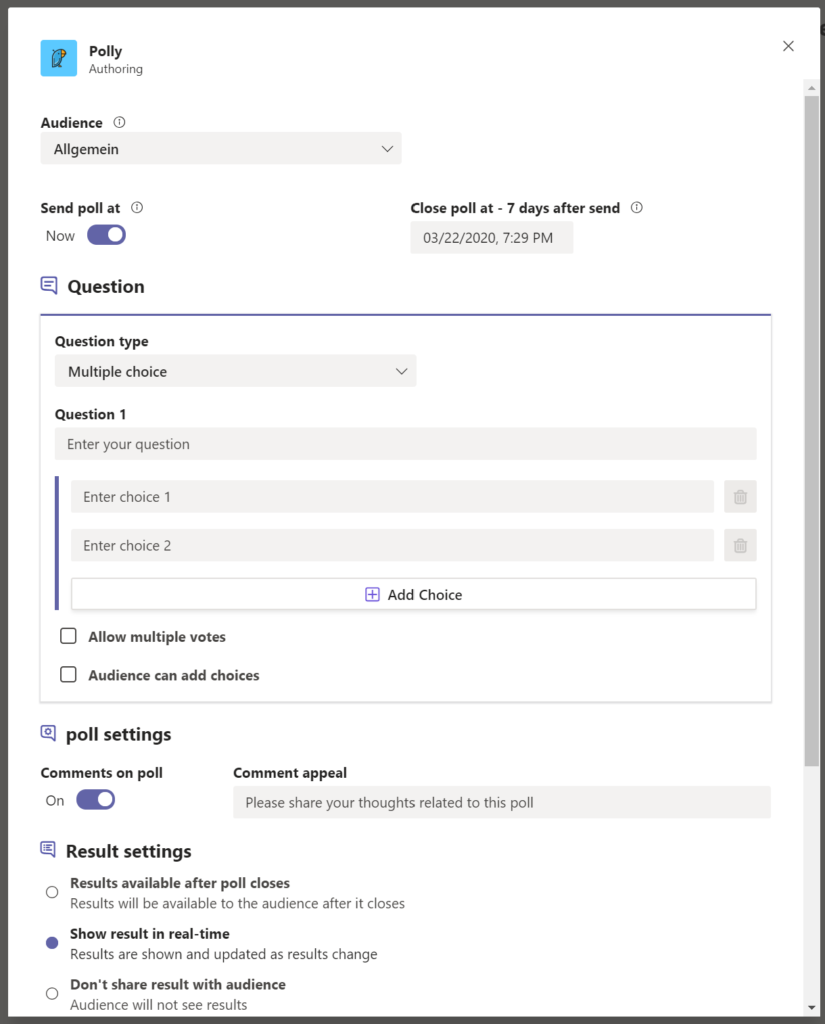
Task: Enable Audience can add choices
Action: point(68,674)
